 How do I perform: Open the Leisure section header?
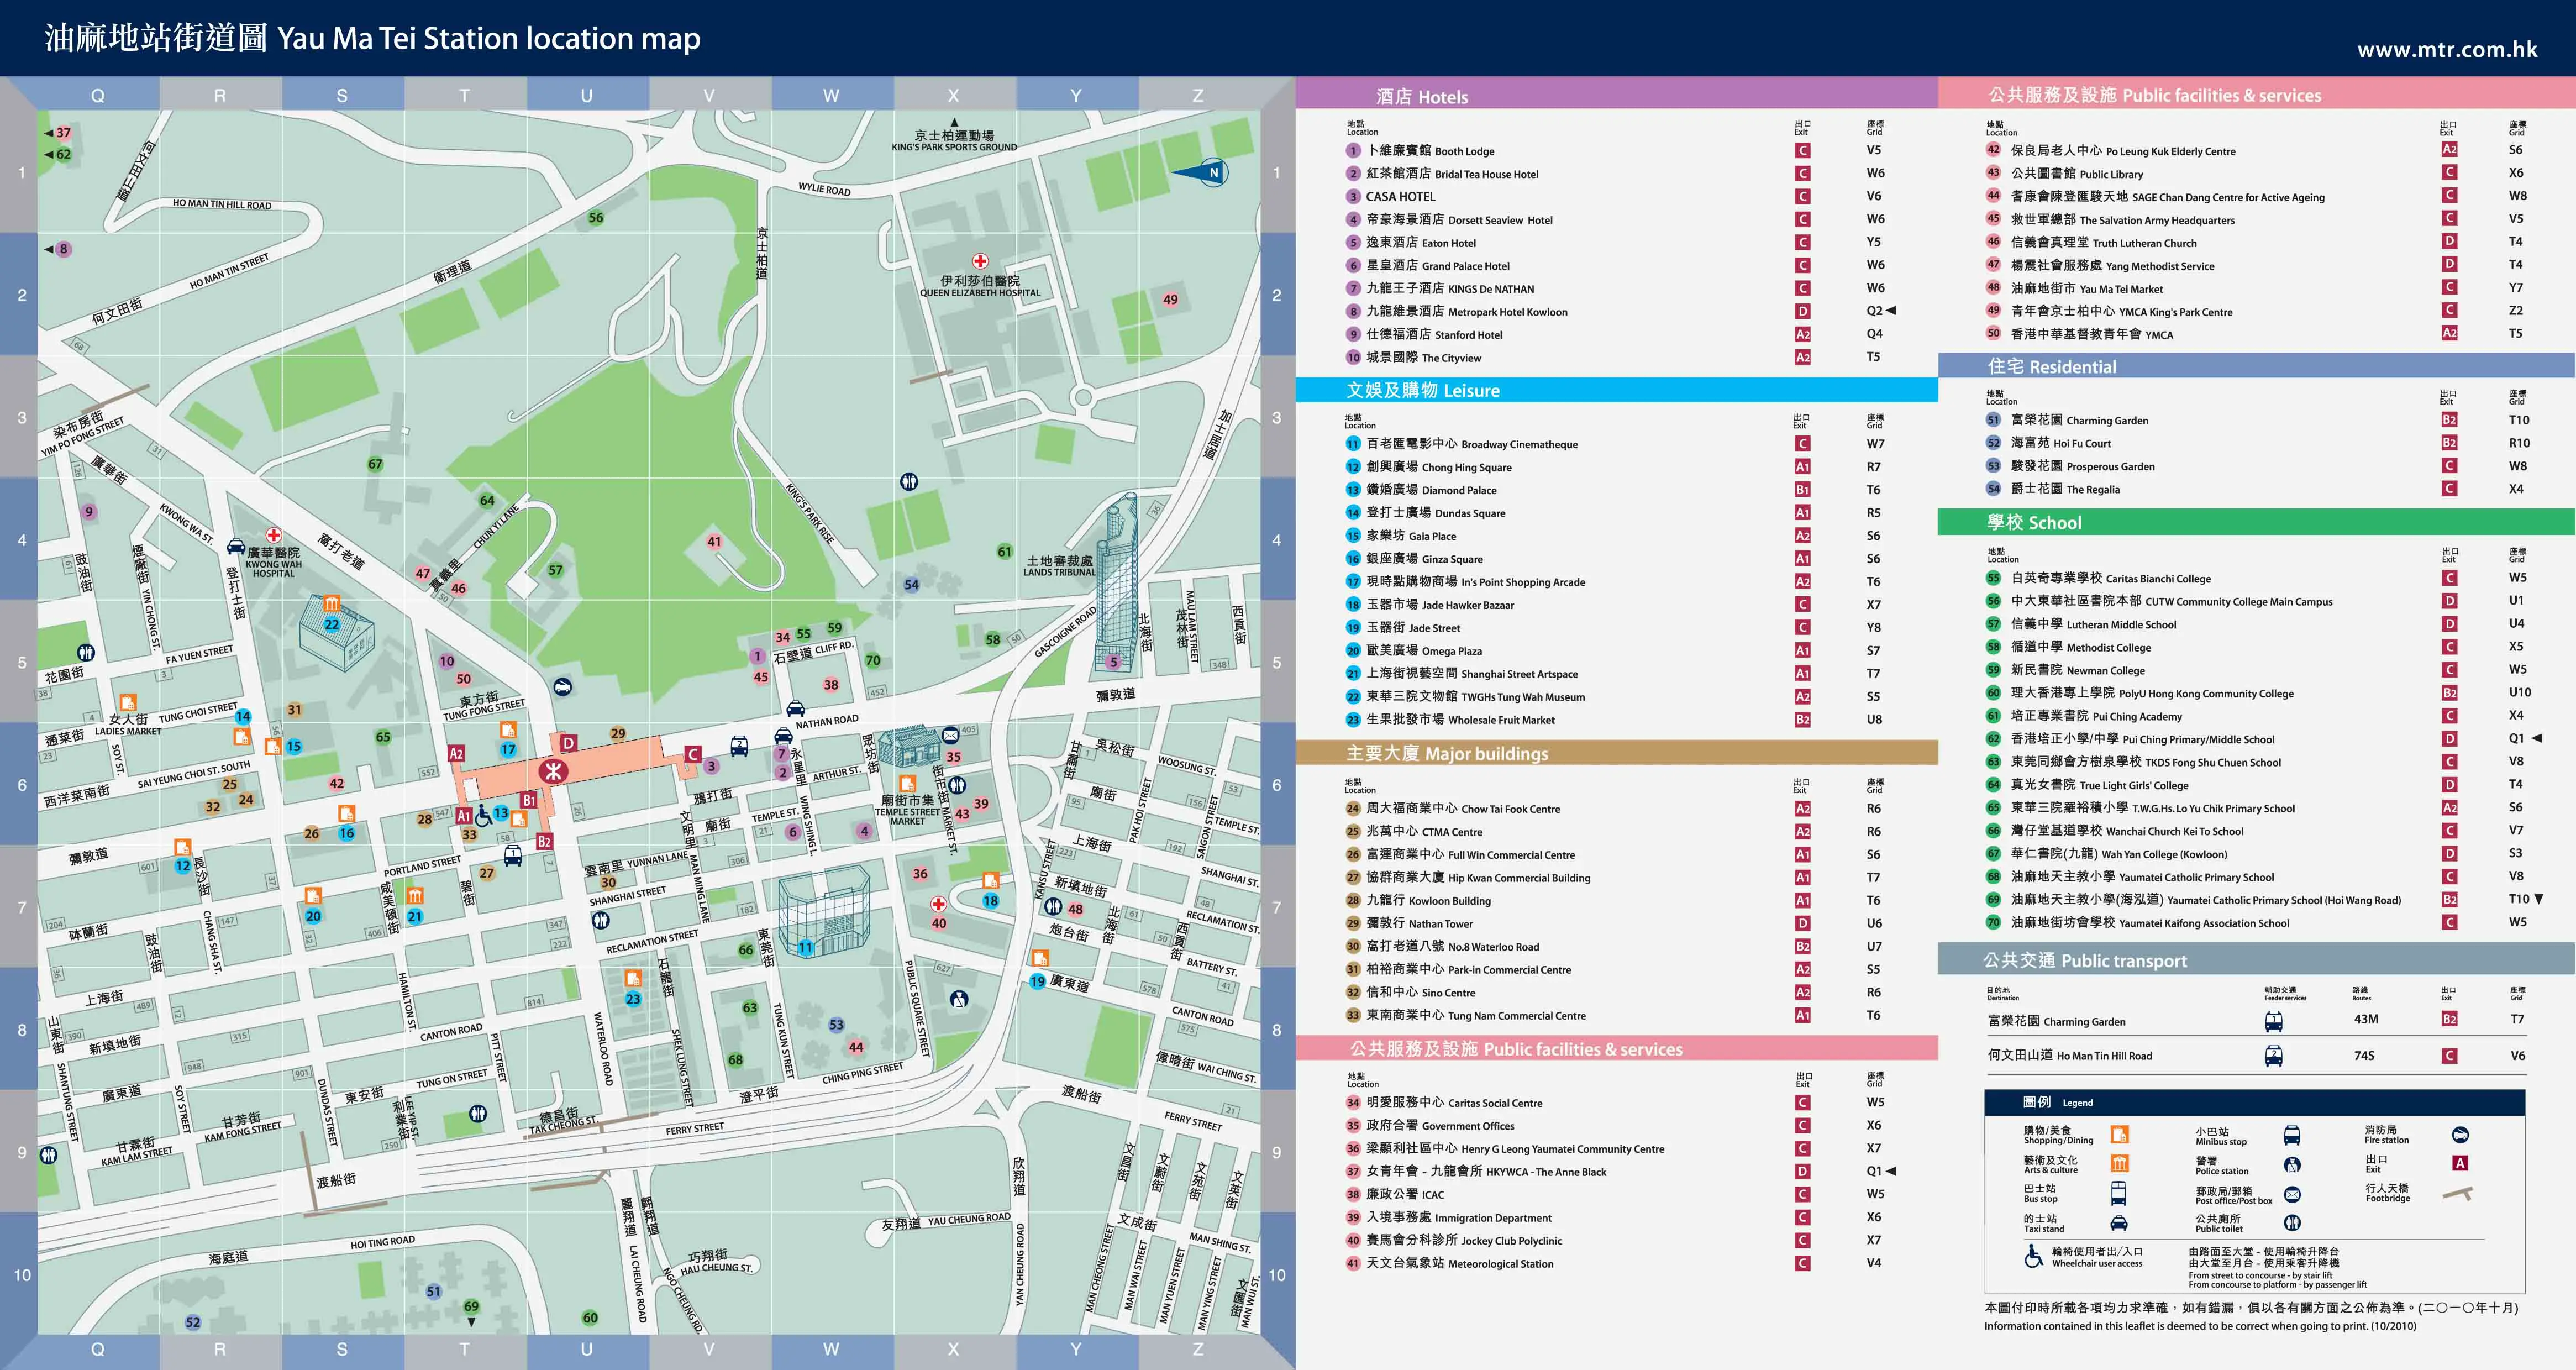1617,390
